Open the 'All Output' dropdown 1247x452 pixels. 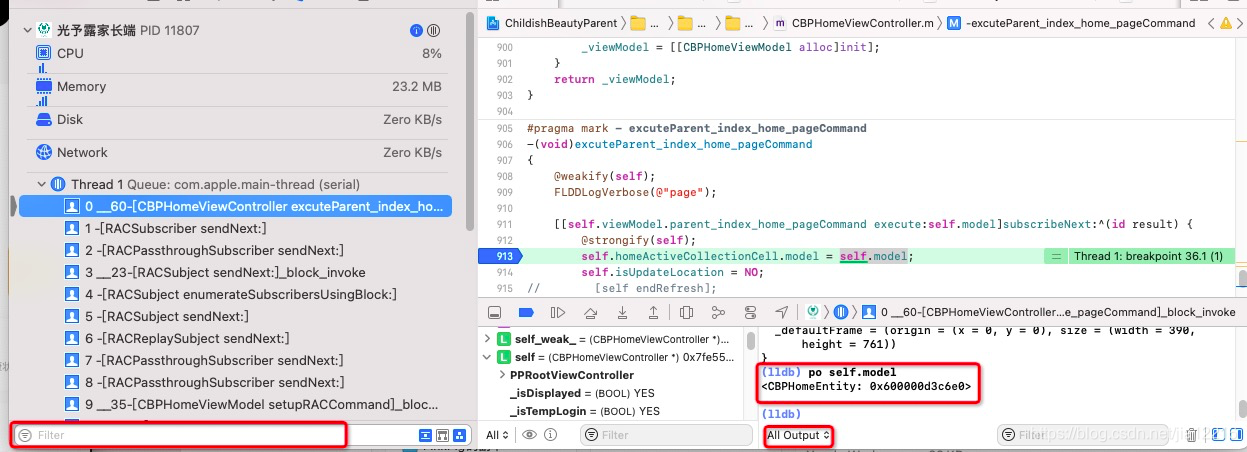point(798,435)
